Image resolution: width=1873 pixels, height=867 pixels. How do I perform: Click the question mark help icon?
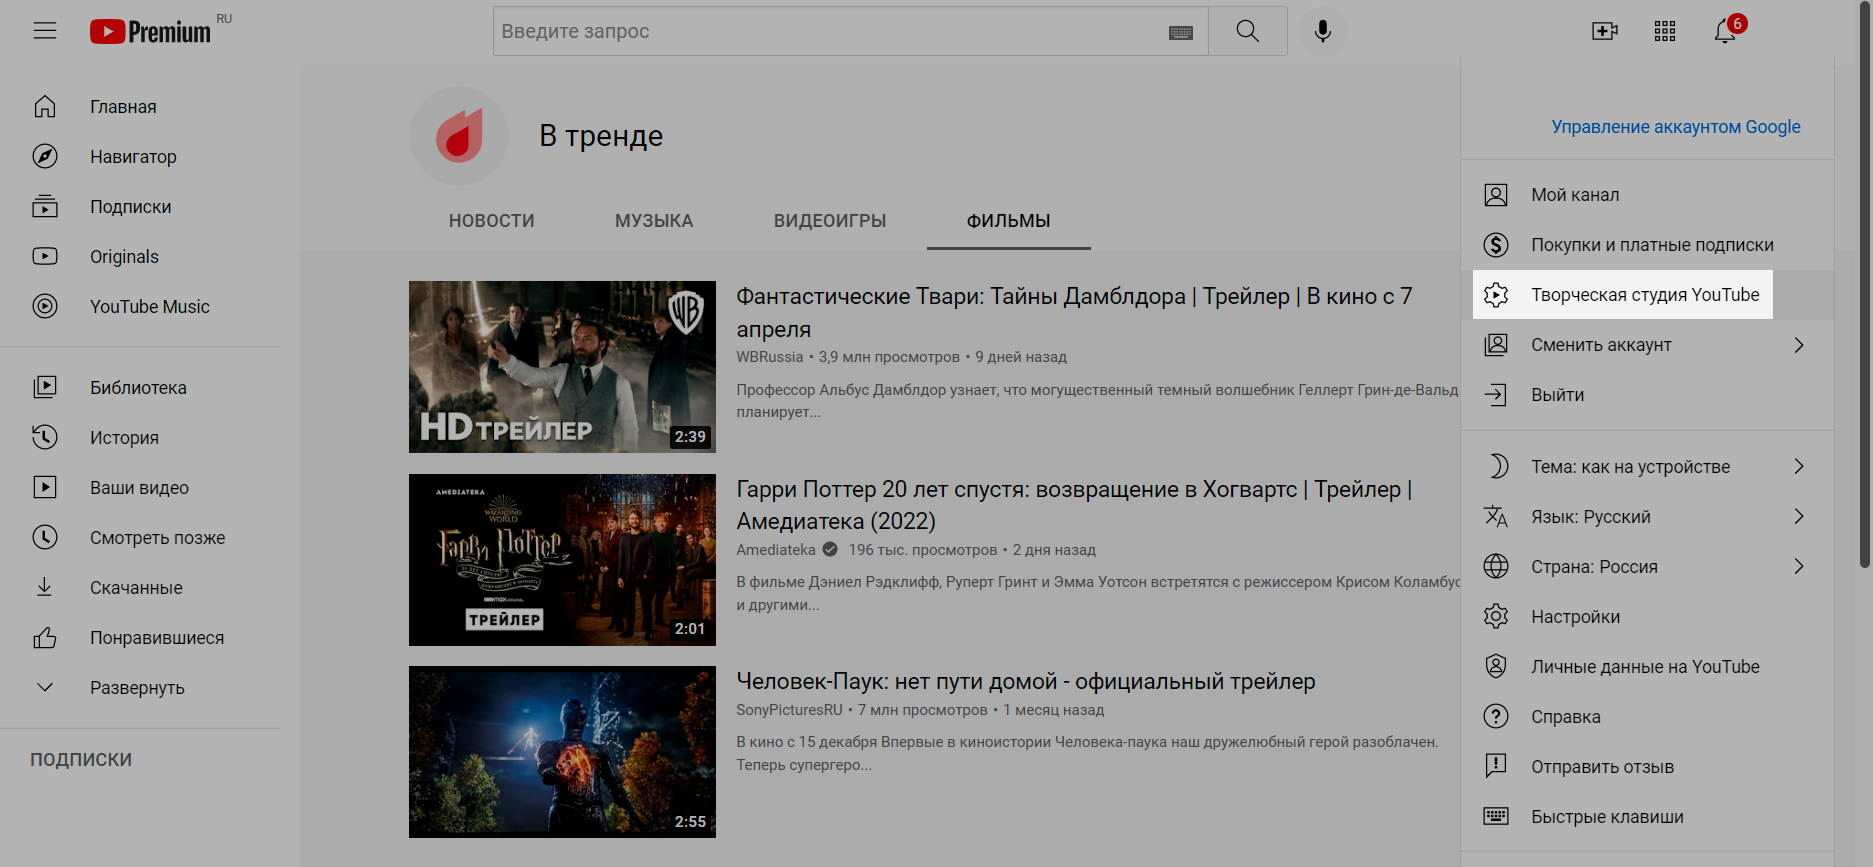click(1496, 717)
